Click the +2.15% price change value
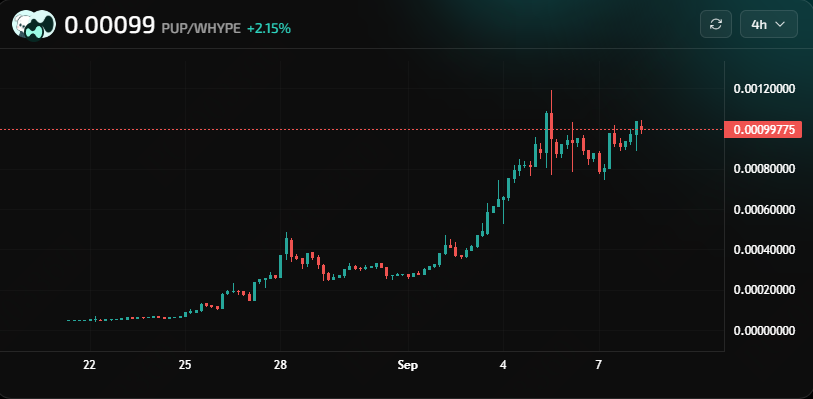The width and height of the screenshot is (813, 399). (x=269, y=28)
